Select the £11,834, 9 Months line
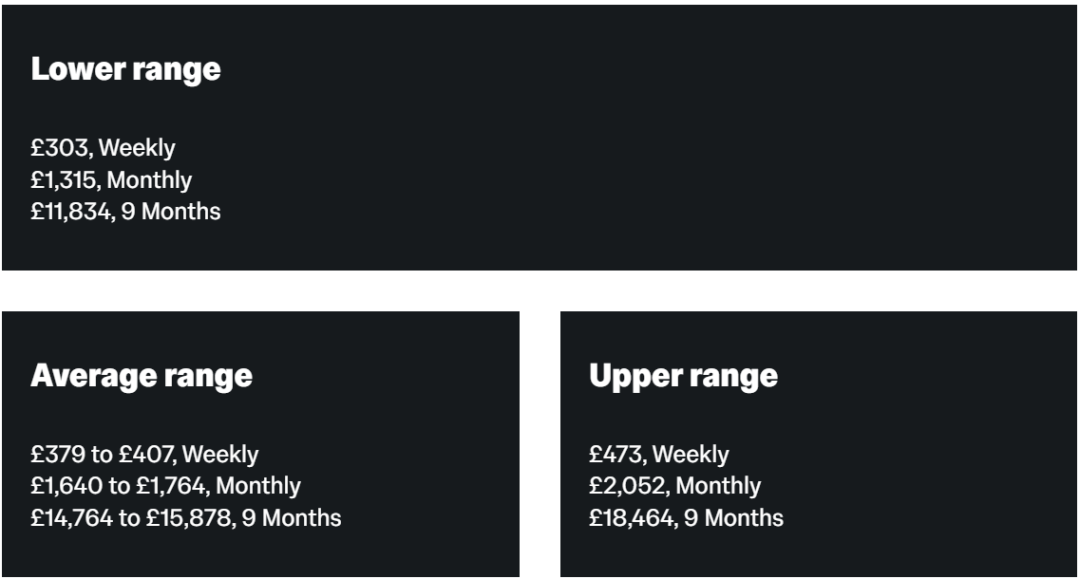 [x=126, y=211]
